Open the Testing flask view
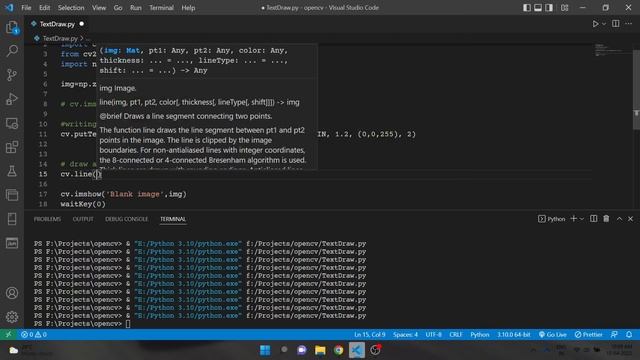640x360 pixels. [12, 171]
